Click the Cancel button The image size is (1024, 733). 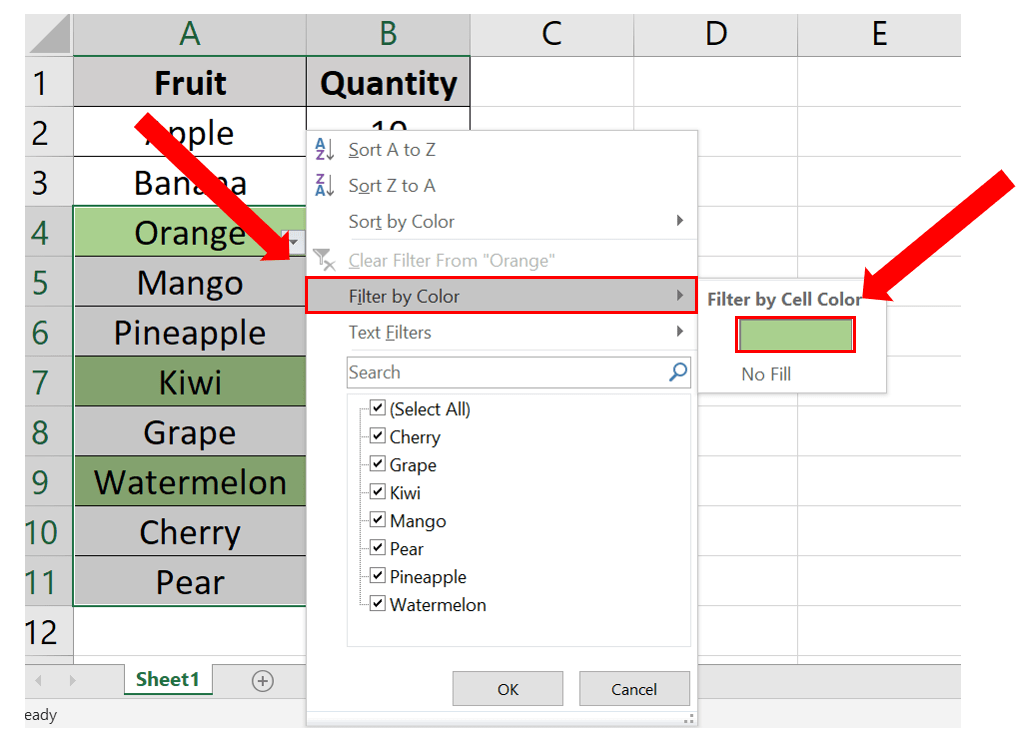[x=634, y=688]
